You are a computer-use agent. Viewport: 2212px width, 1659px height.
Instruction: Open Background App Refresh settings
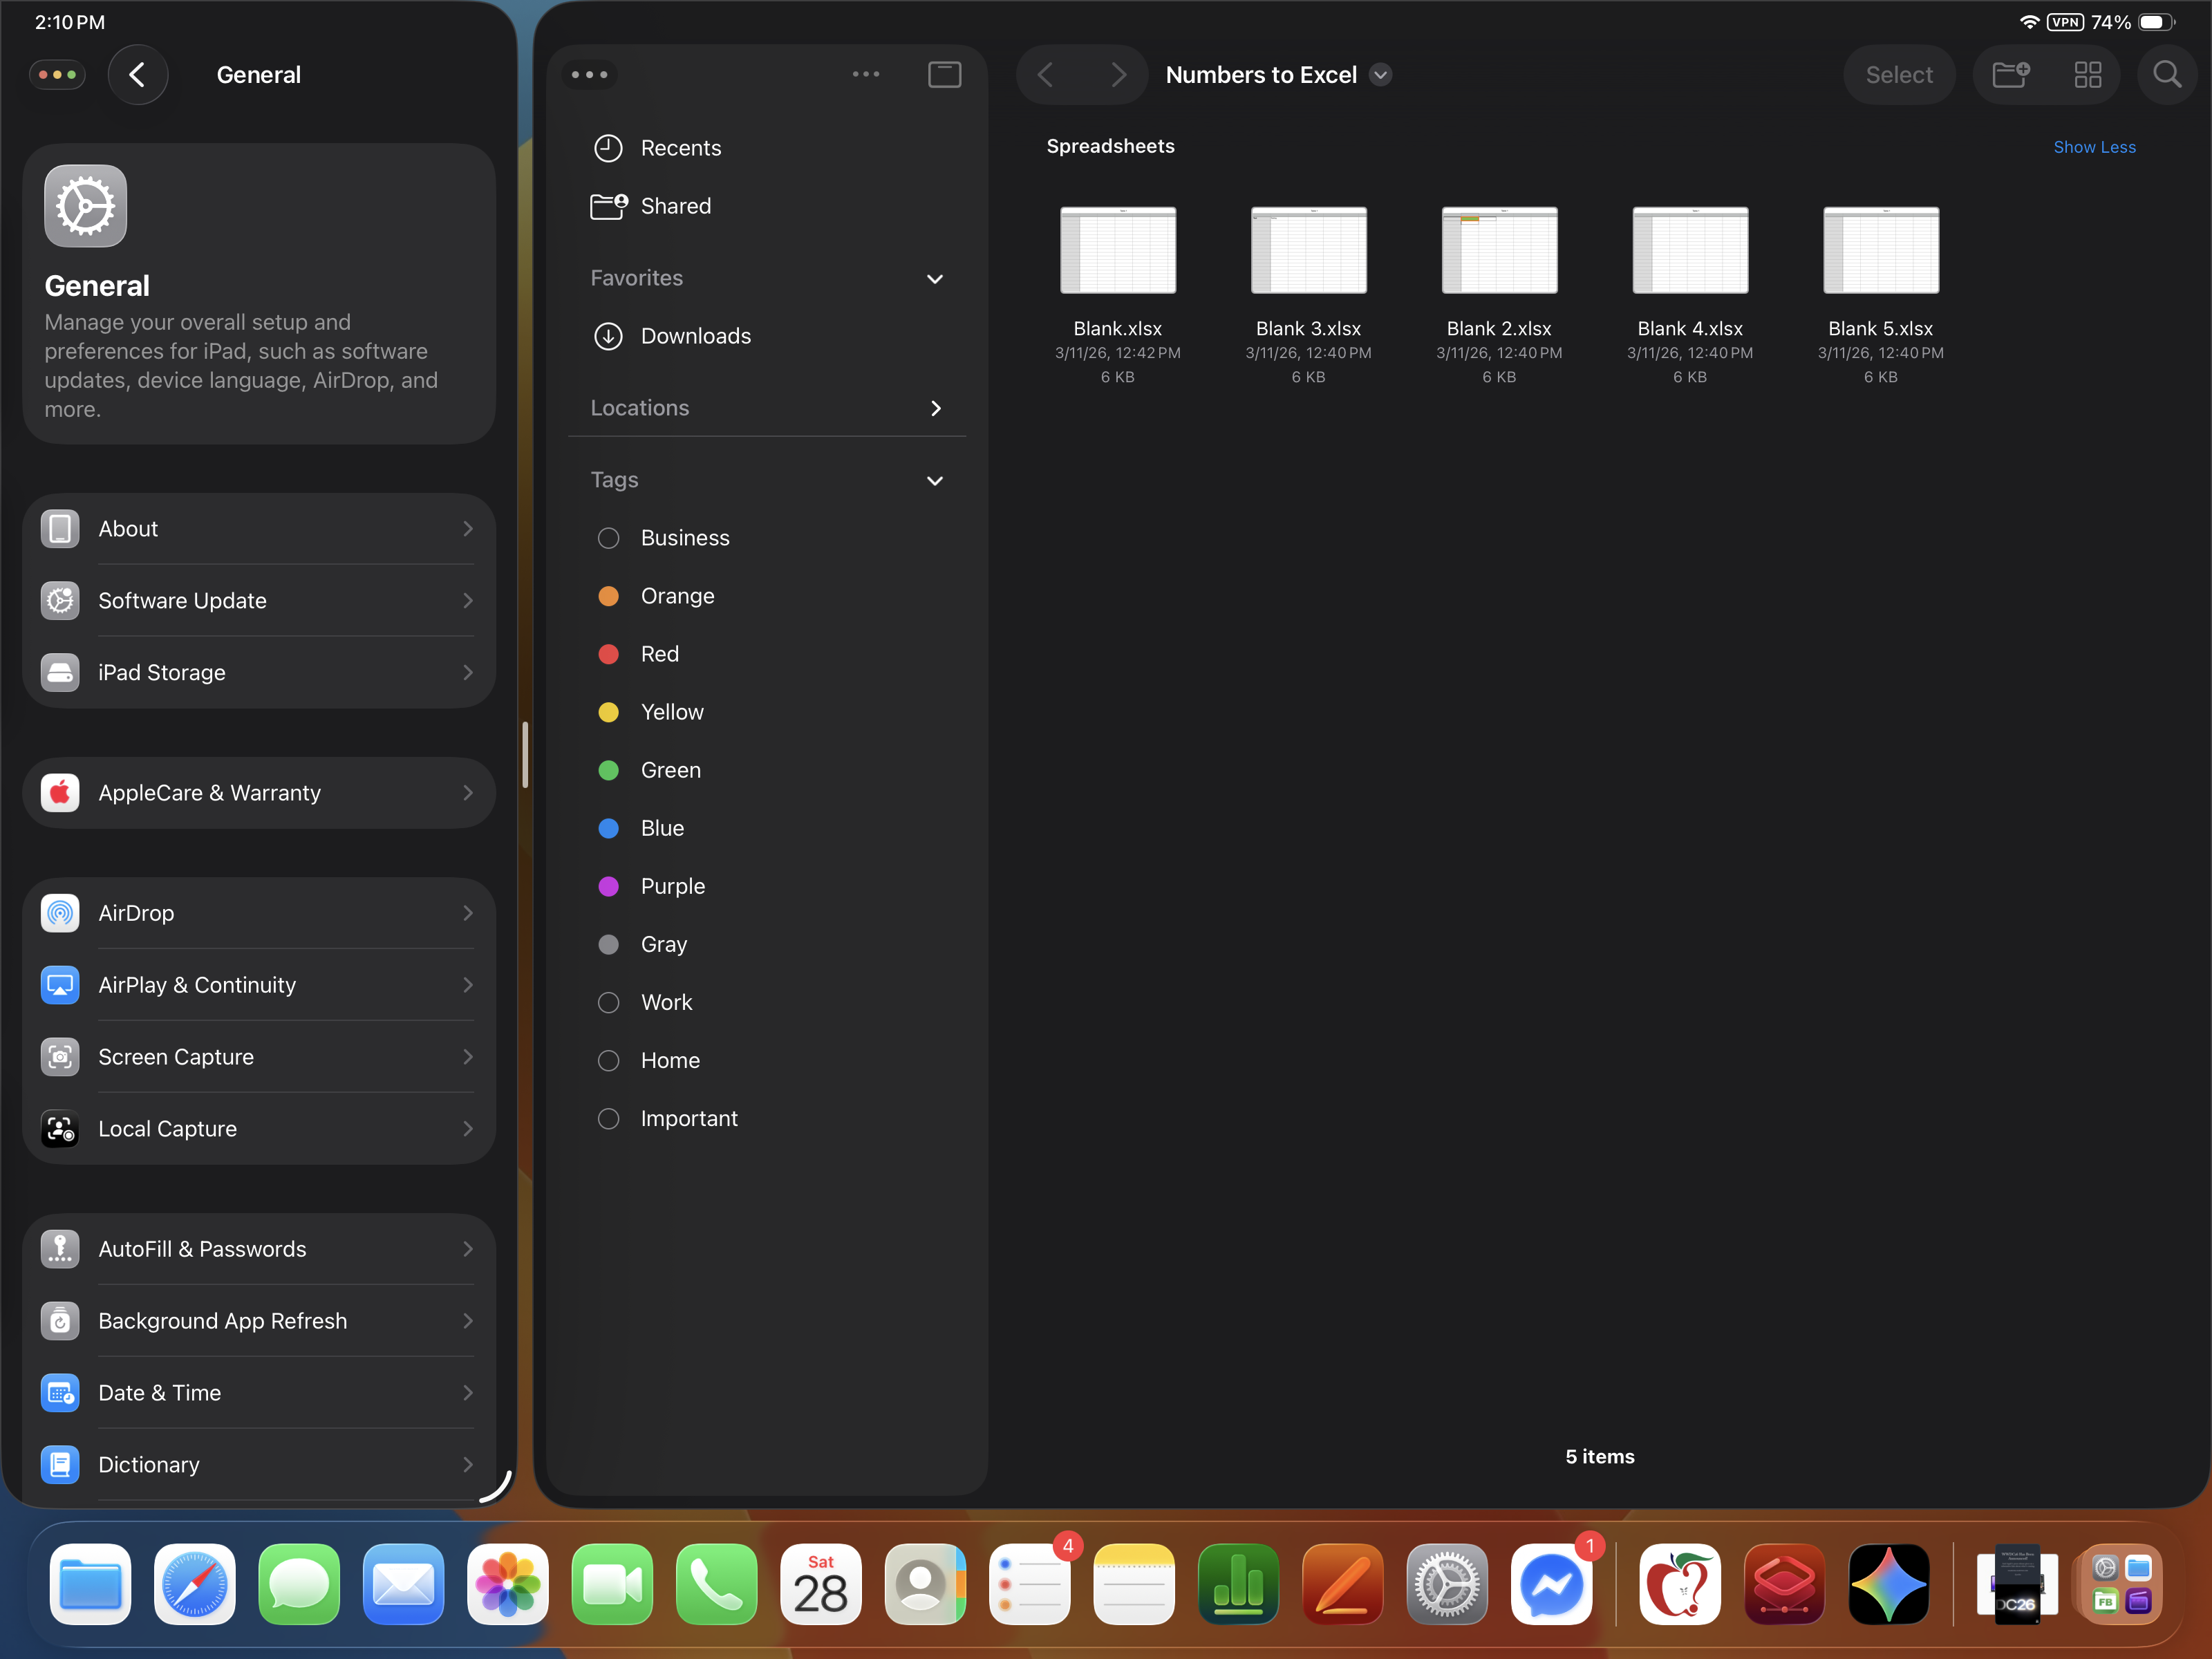(259, 1321)
